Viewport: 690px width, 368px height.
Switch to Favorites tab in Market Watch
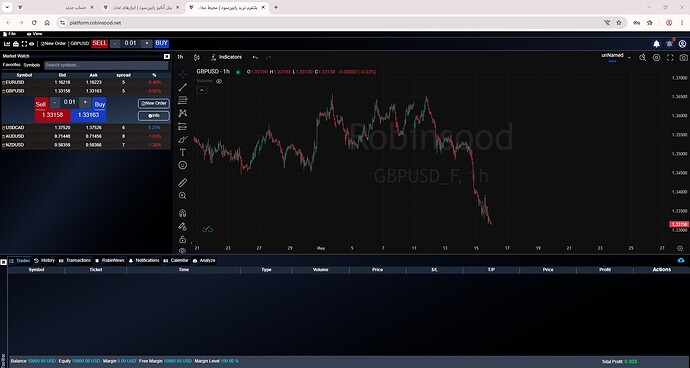pos(11,65)
